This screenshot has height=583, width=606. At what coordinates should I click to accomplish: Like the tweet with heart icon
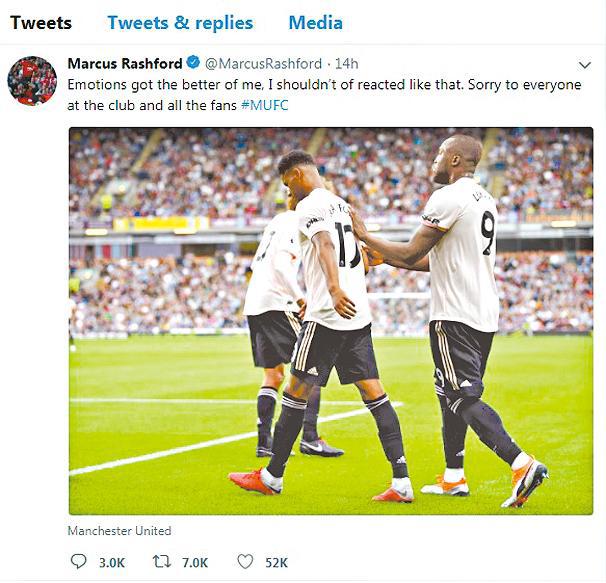245,561
